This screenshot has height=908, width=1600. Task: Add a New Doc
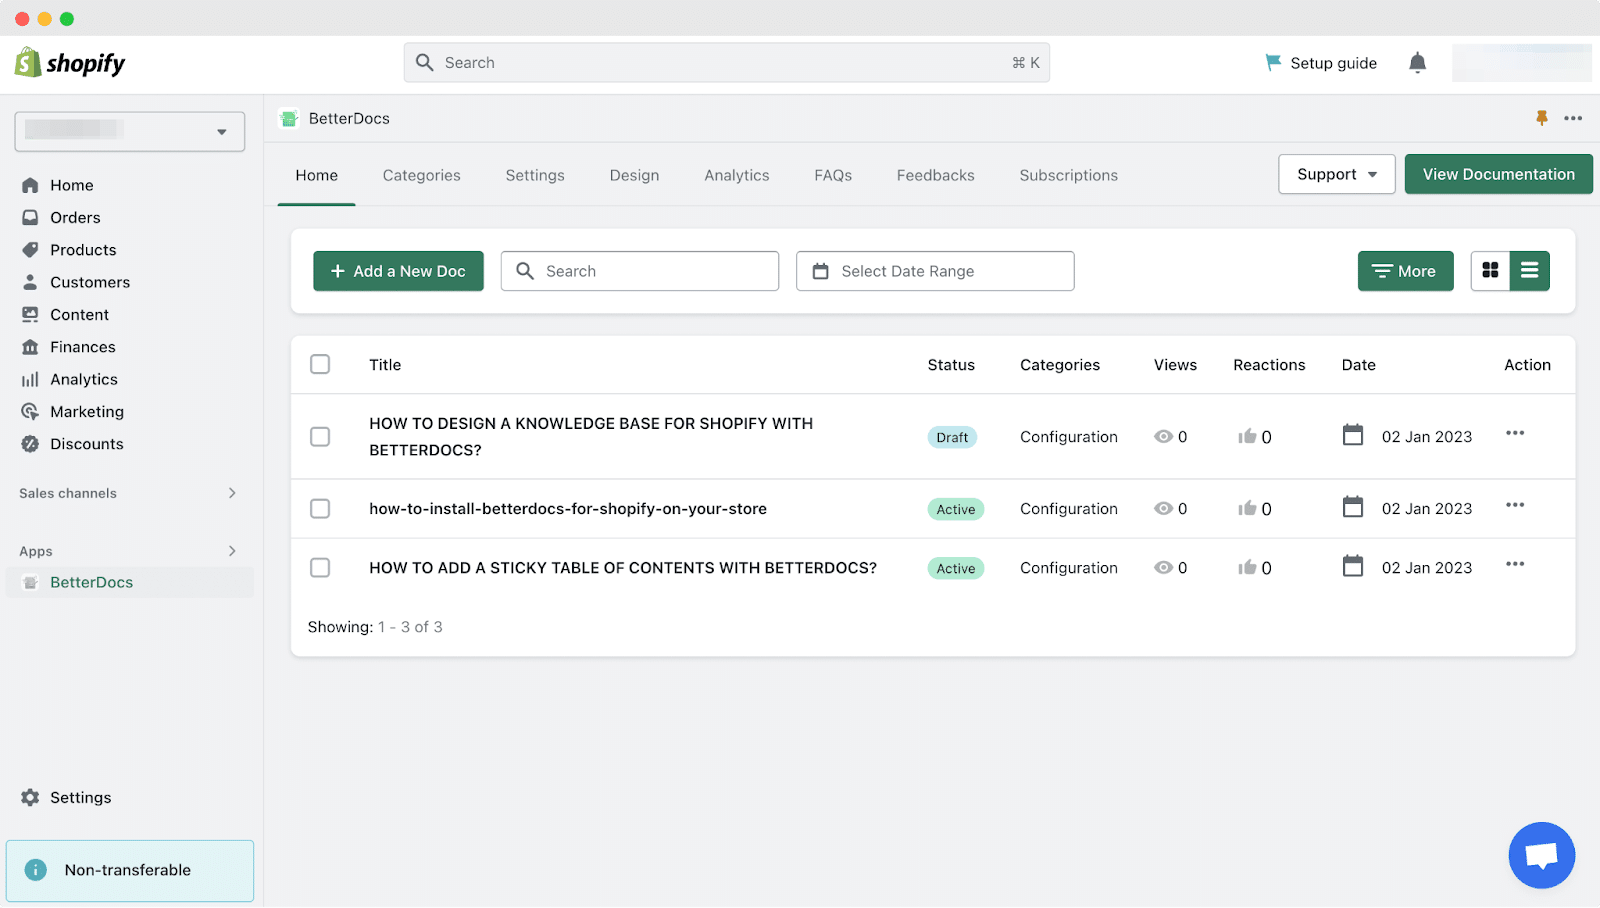pyautogui.click(x=398, y=270)
